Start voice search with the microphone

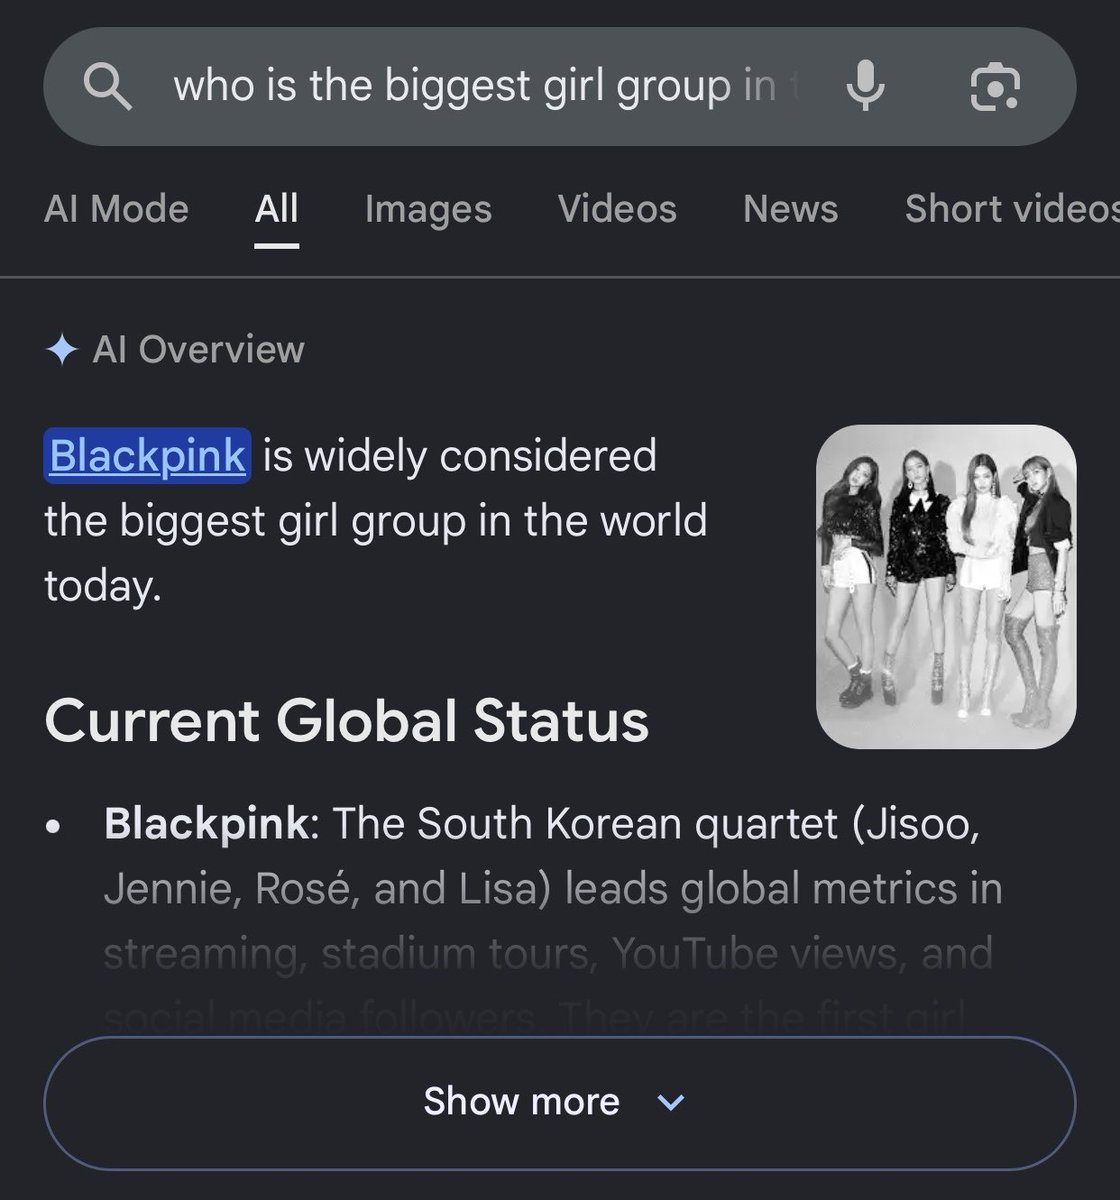click(x=865, y=86)
